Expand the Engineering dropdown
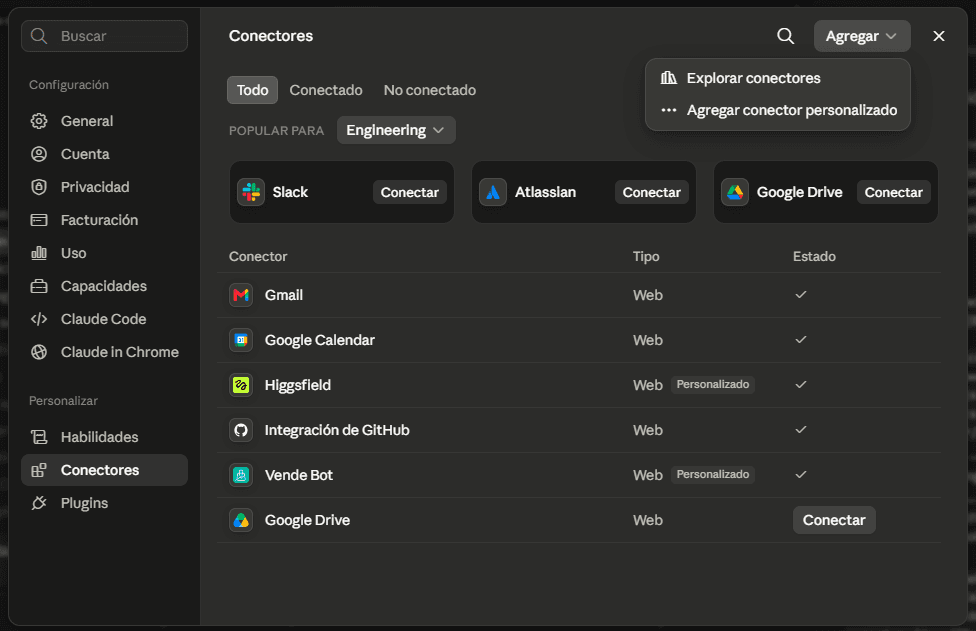 pos(396,130)
